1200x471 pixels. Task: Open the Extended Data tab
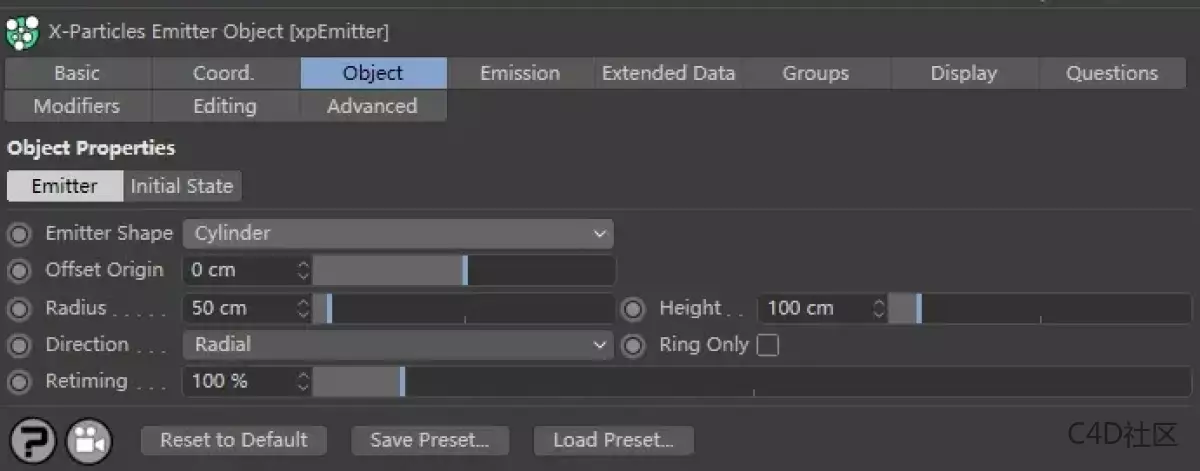point(668,73)
